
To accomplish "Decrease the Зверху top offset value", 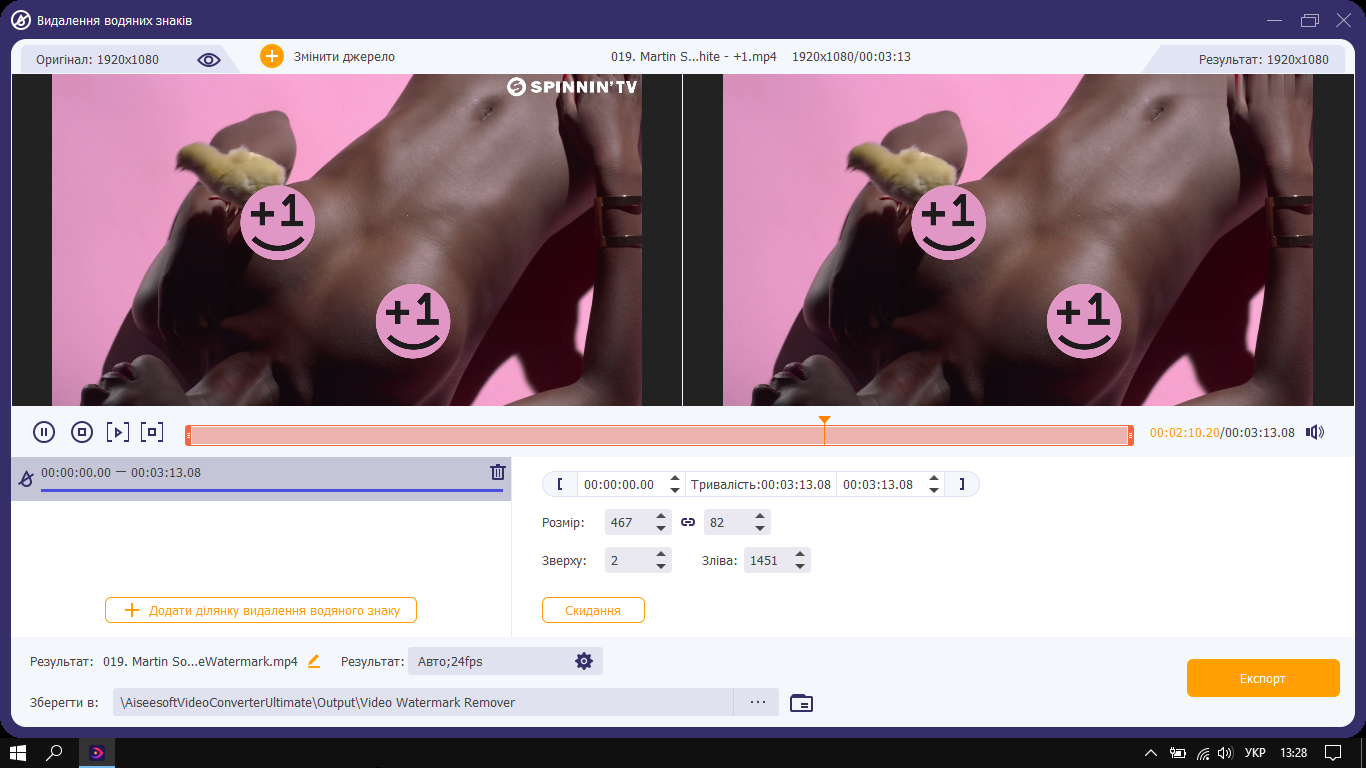I will pos(661,566).
